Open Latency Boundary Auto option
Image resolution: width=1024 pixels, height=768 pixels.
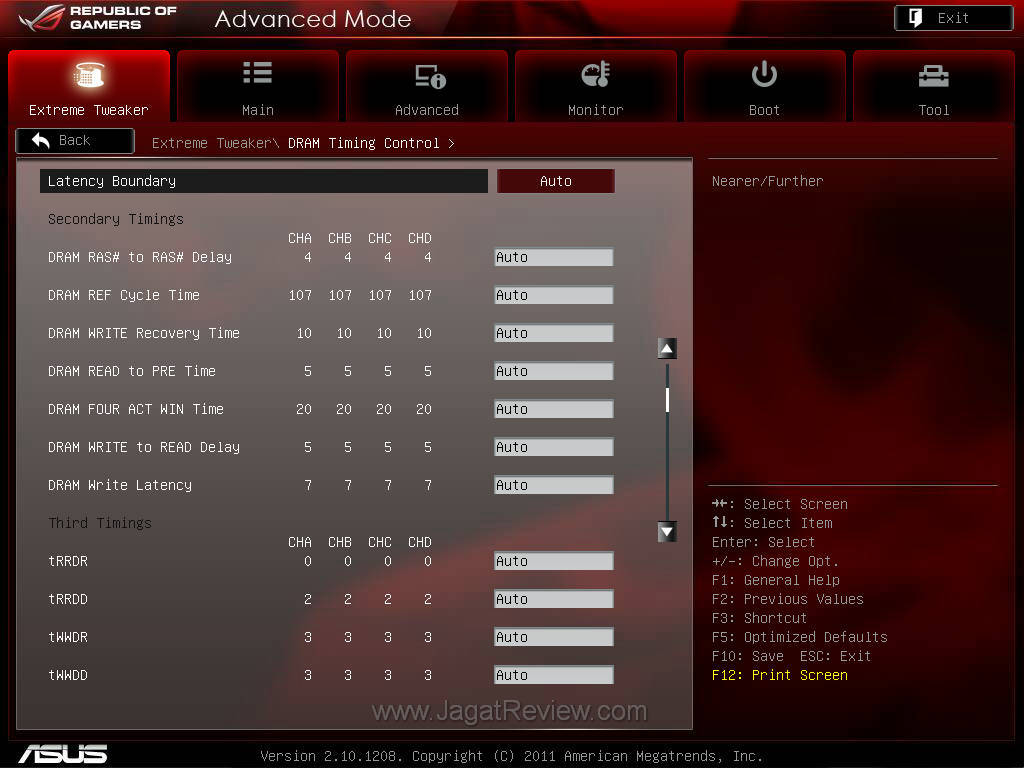[556, 181]
